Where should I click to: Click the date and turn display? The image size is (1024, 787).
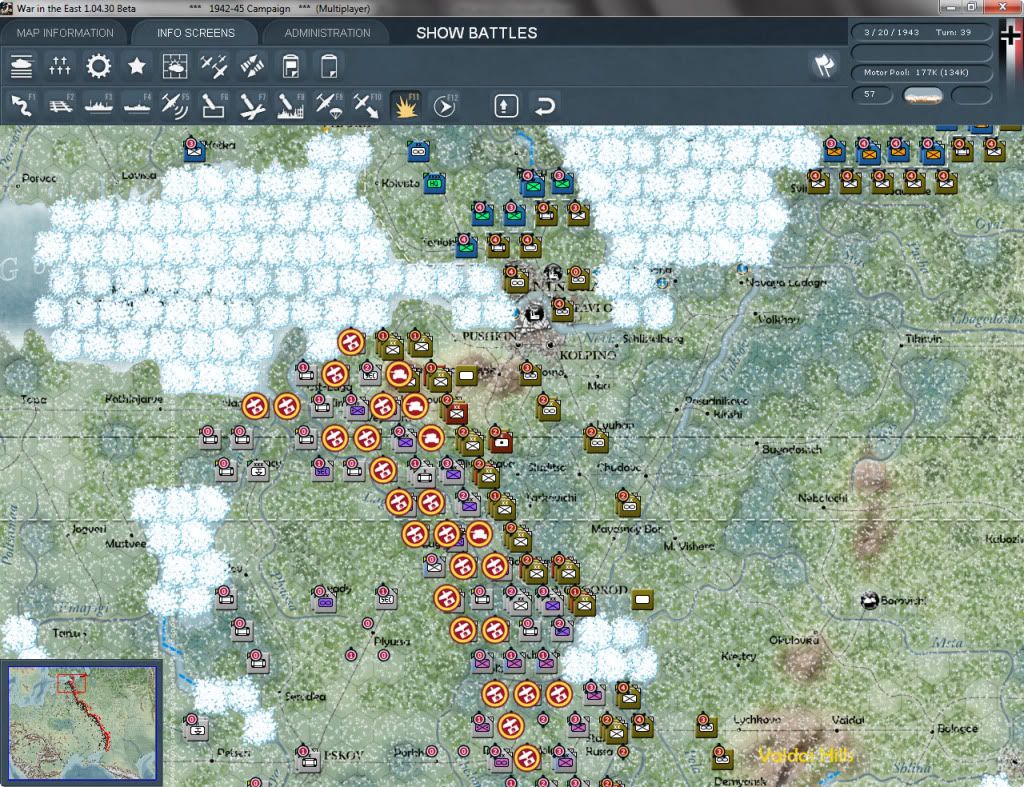click(x=921, y=32)
